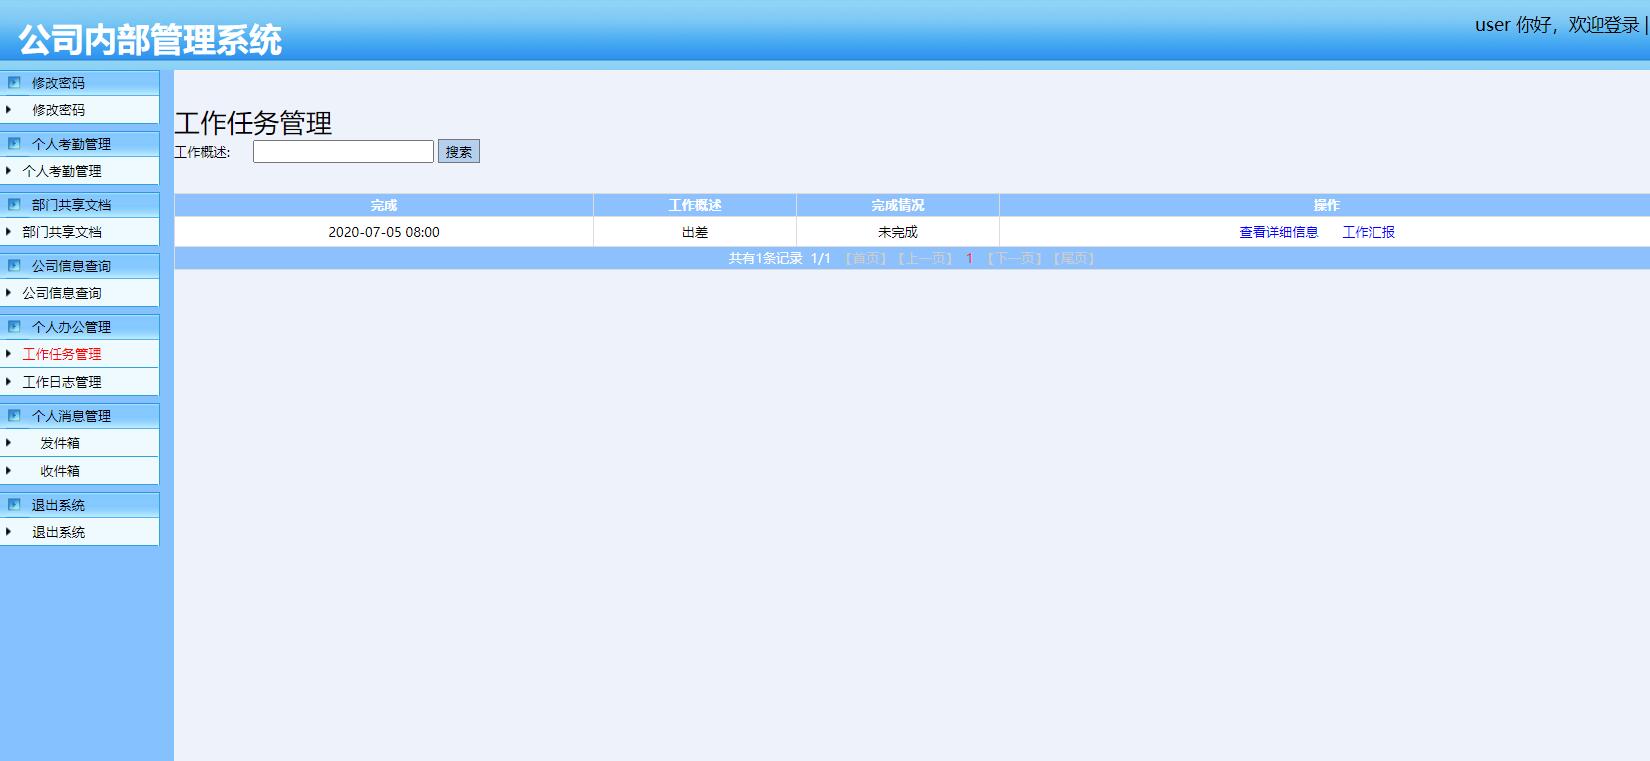Click the 工作任务管理 page heading
The image size is (1650, 761).
tap(253, 123)
